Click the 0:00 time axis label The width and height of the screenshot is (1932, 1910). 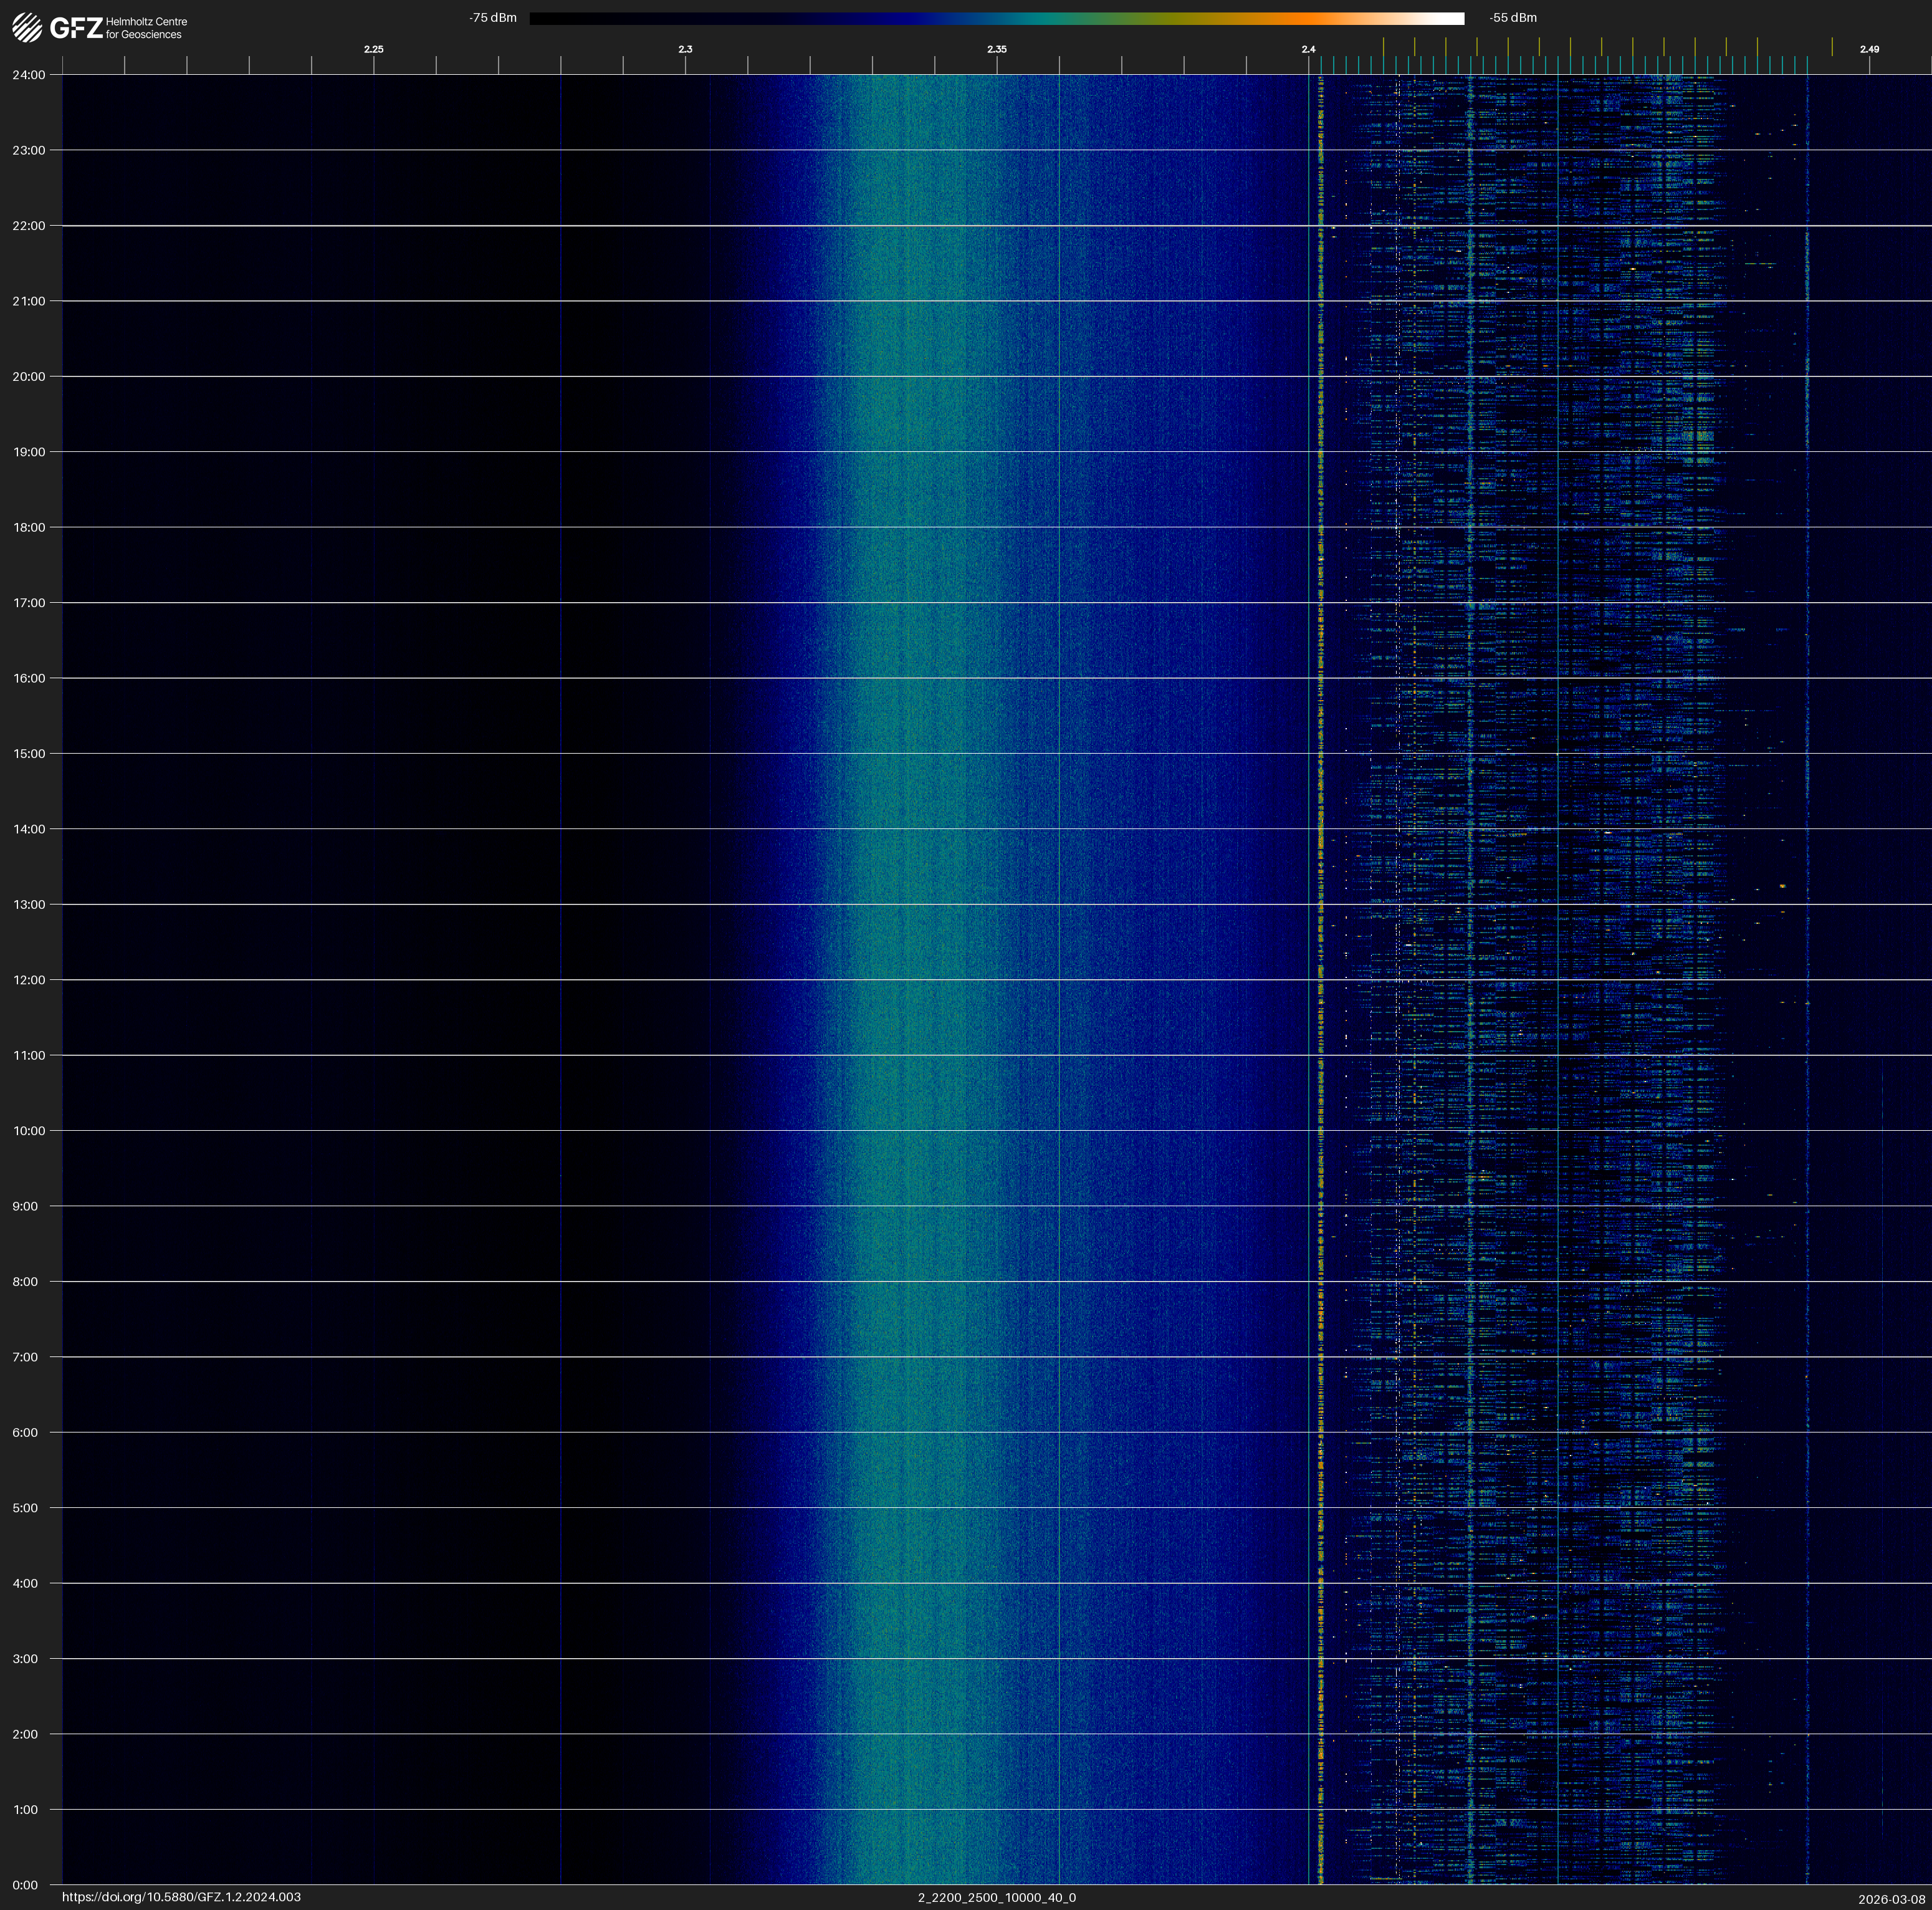[x=25, y=1885]
